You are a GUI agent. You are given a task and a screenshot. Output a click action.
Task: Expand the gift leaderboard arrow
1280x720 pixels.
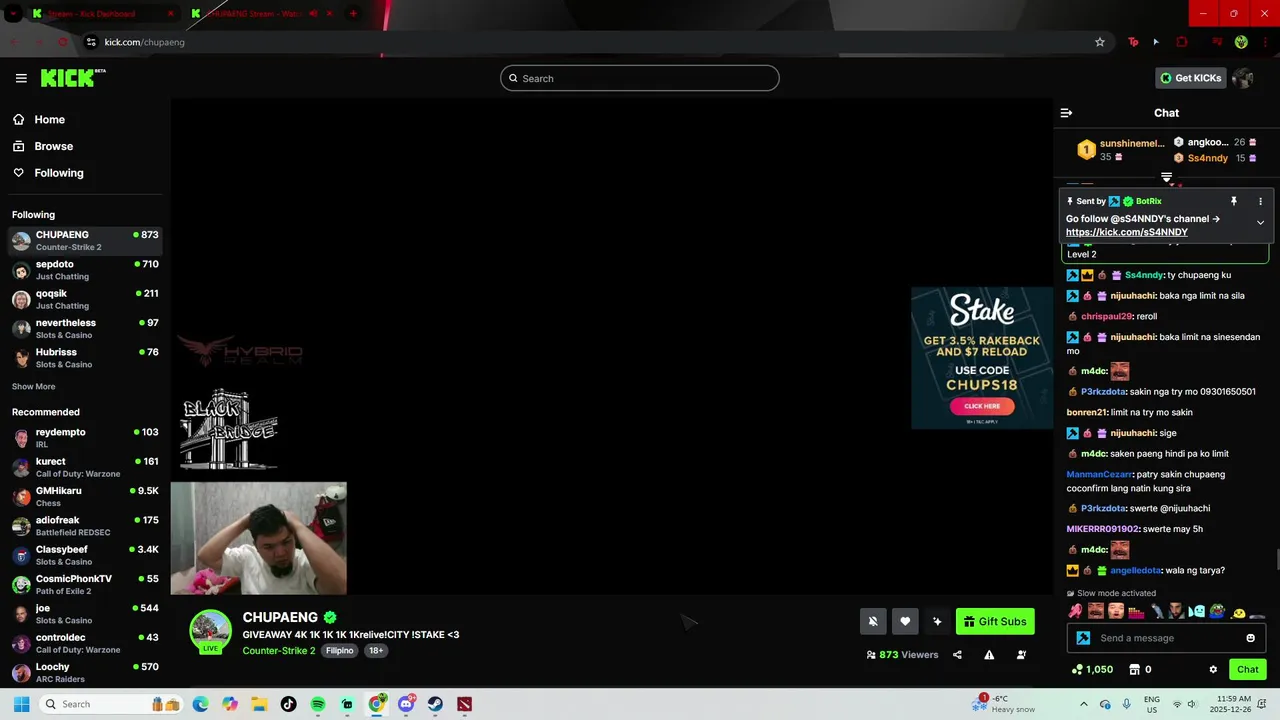1166,177
